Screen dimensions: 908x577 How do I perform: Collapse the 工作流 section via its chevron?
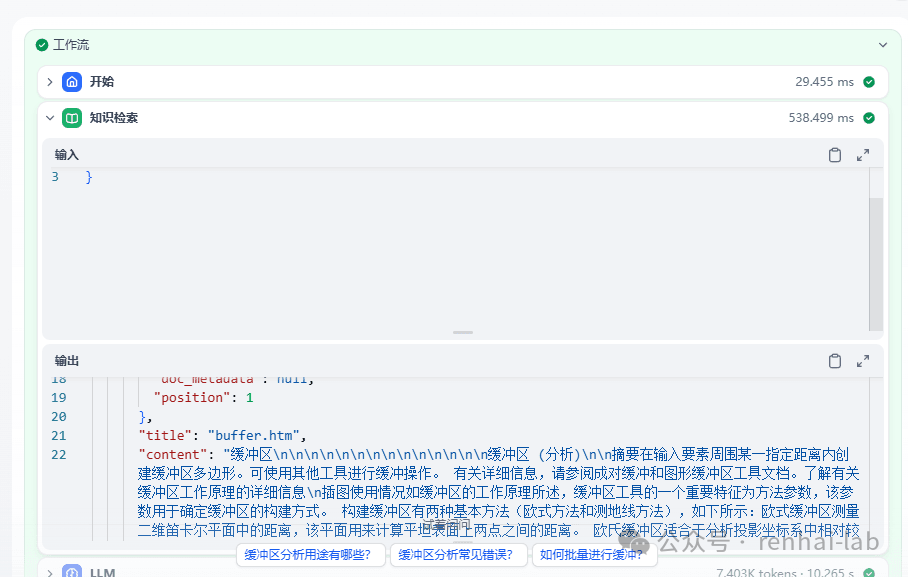click(881, 44)
